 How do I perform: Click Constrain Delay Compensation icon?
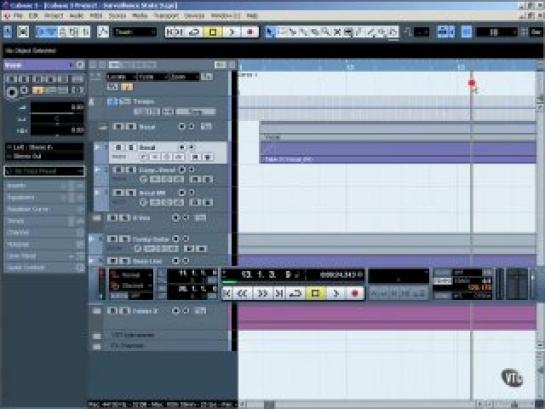coord(23,32)
